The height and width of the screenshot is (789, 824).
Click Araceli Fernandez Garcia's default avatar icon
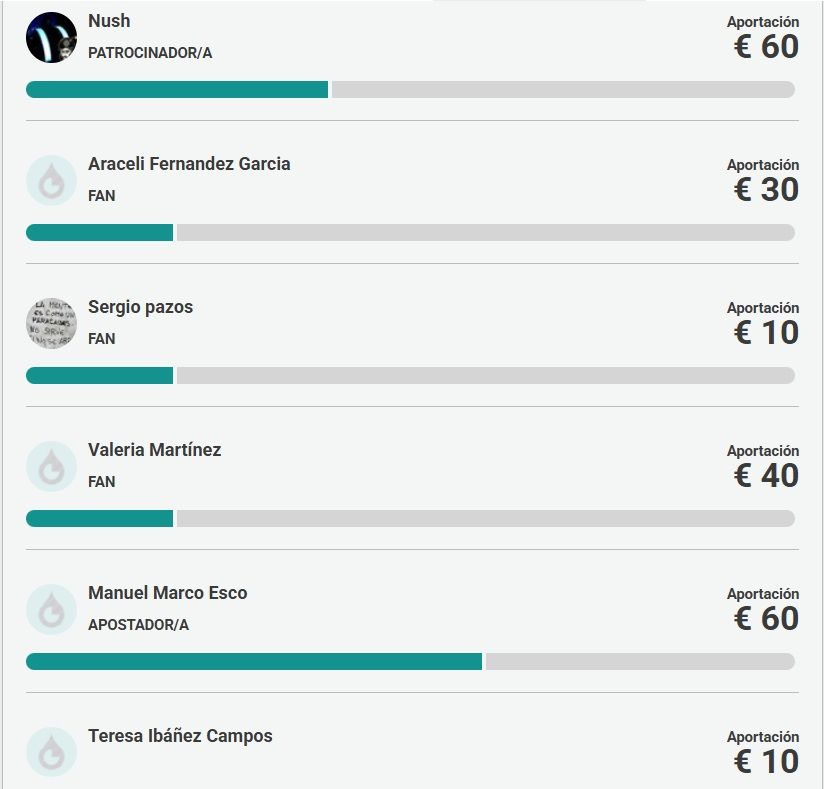51,181
